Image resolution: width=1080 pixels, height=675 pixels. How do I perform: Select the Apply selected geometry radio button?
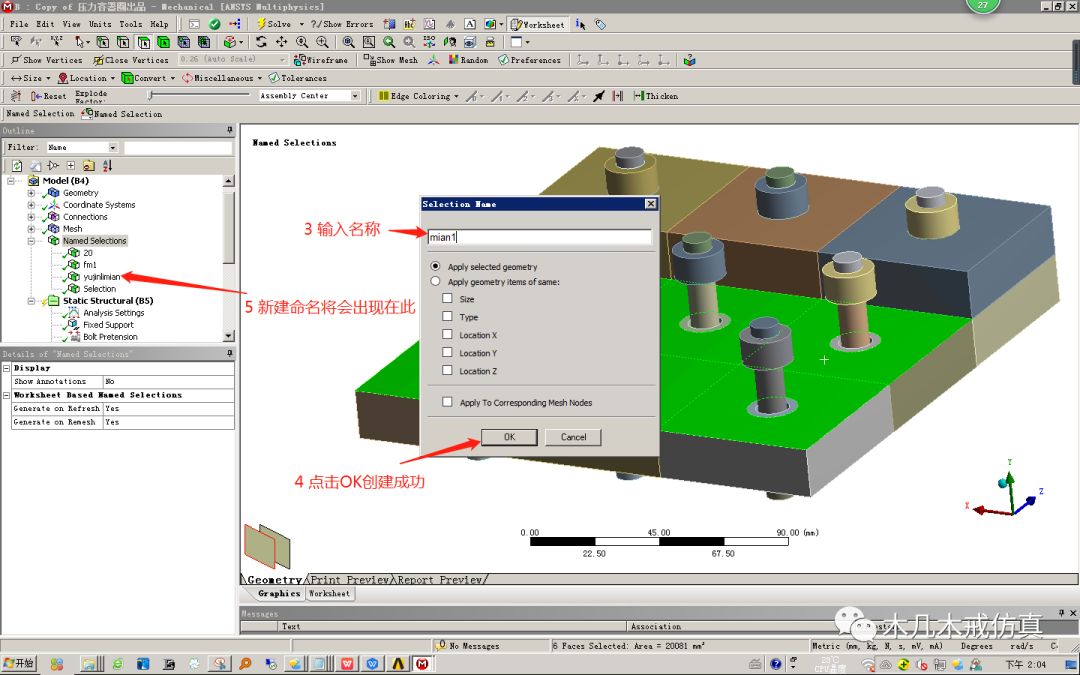click(x=438, y=266)
